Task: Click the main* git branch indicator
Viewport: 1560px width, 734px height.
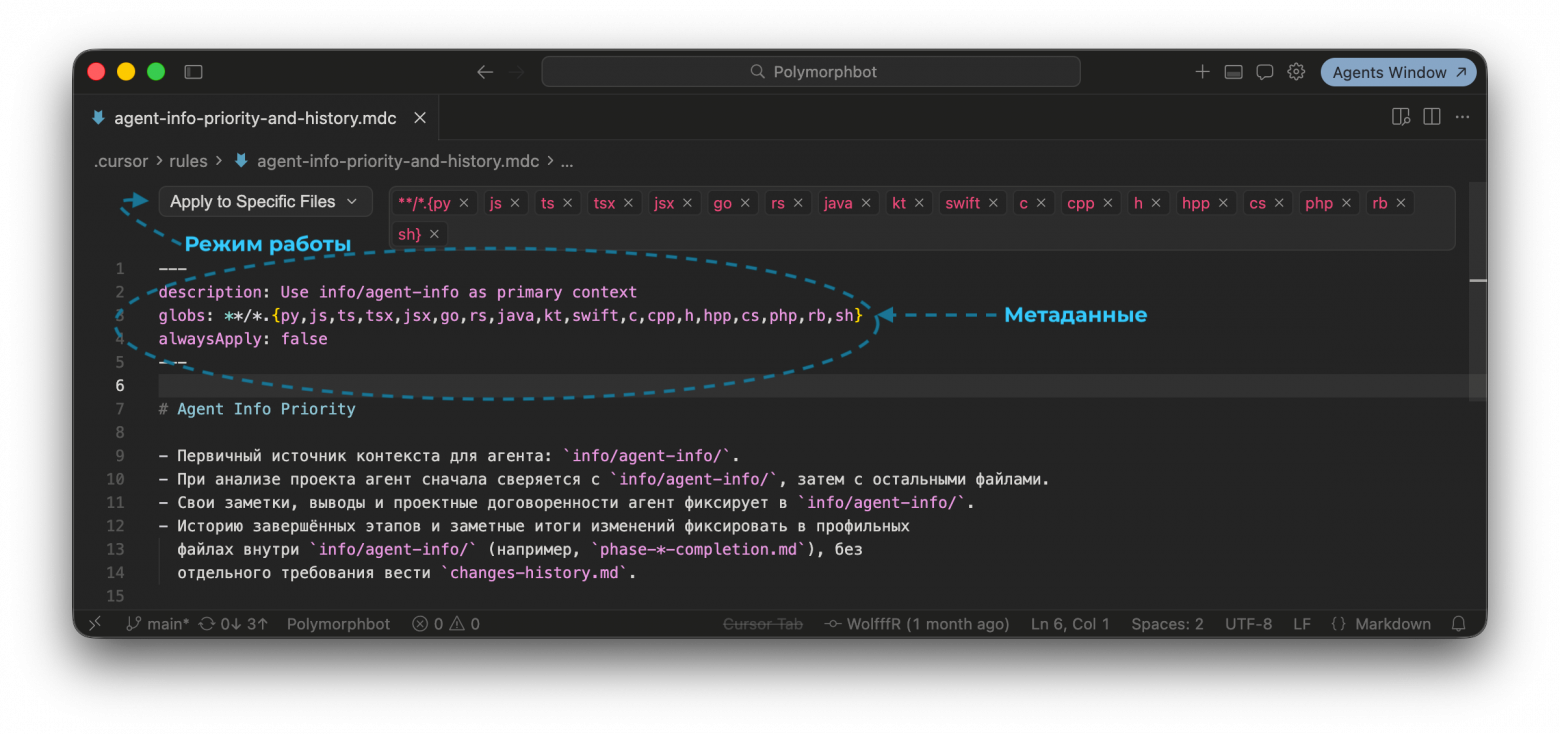Action: click(x=157, y=624)
